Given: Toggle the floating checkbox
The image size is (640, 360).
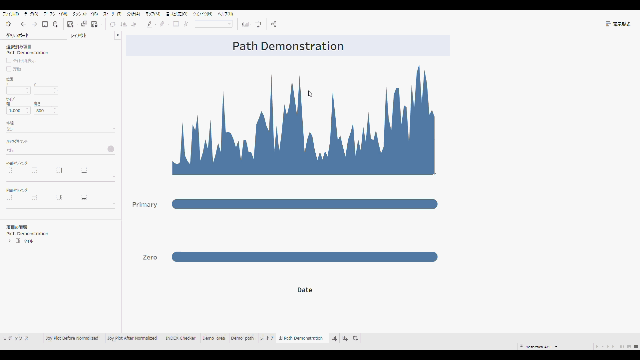Looking at the screenshot, I should tap(9, 69).
